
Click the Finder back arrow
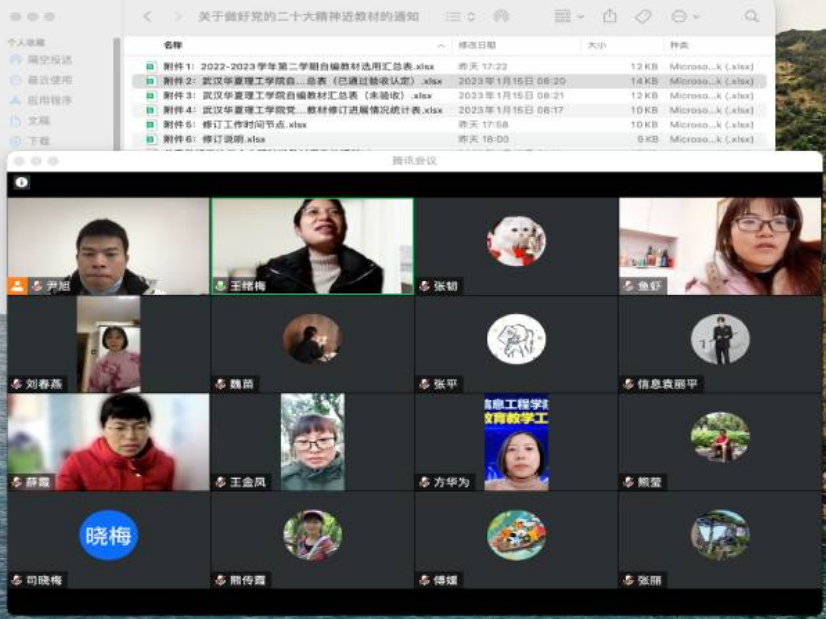(147, 17)
